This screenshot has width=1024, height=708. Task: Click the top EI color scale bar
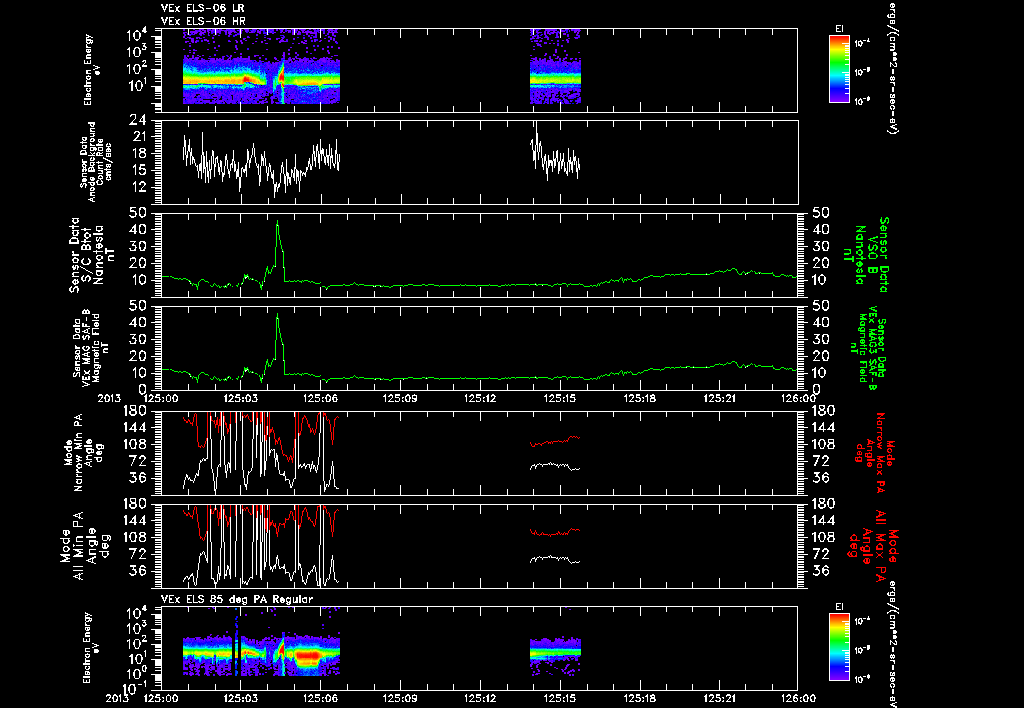tap(839, 69)
